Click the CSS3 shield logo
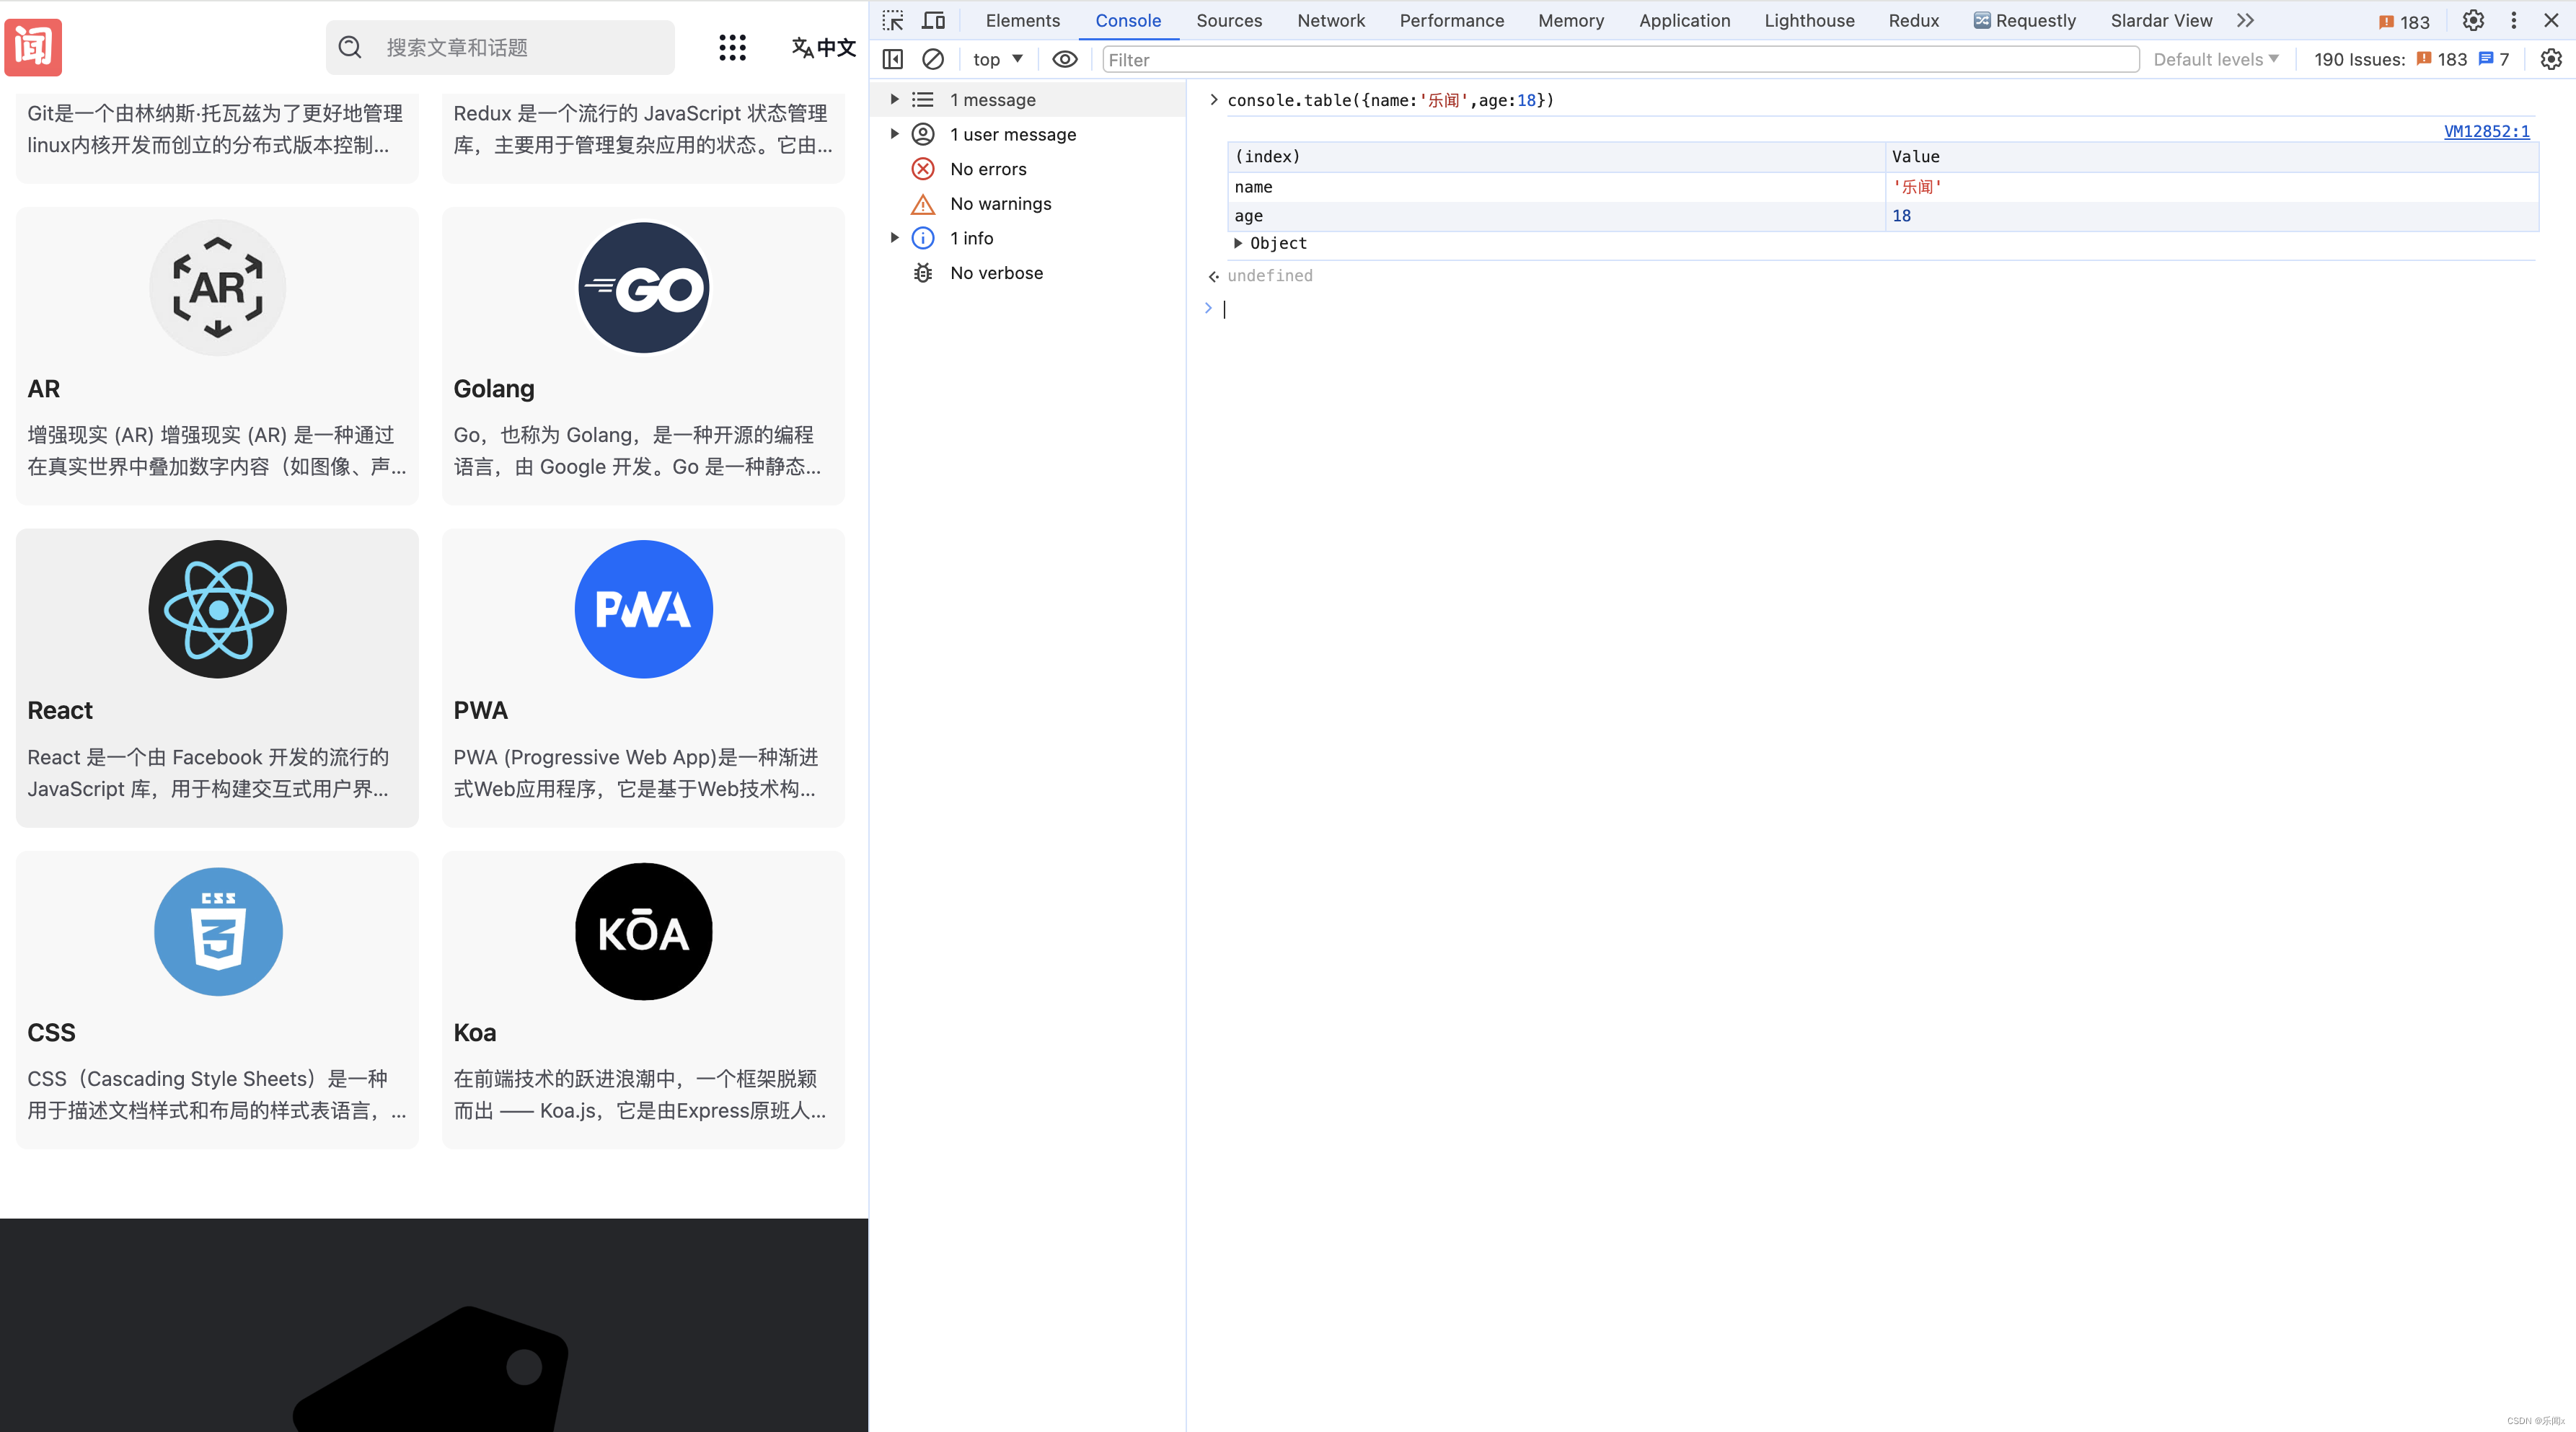Image resolution: width=2576 pixels, height=1432 pixels. (x=218, y=931)
